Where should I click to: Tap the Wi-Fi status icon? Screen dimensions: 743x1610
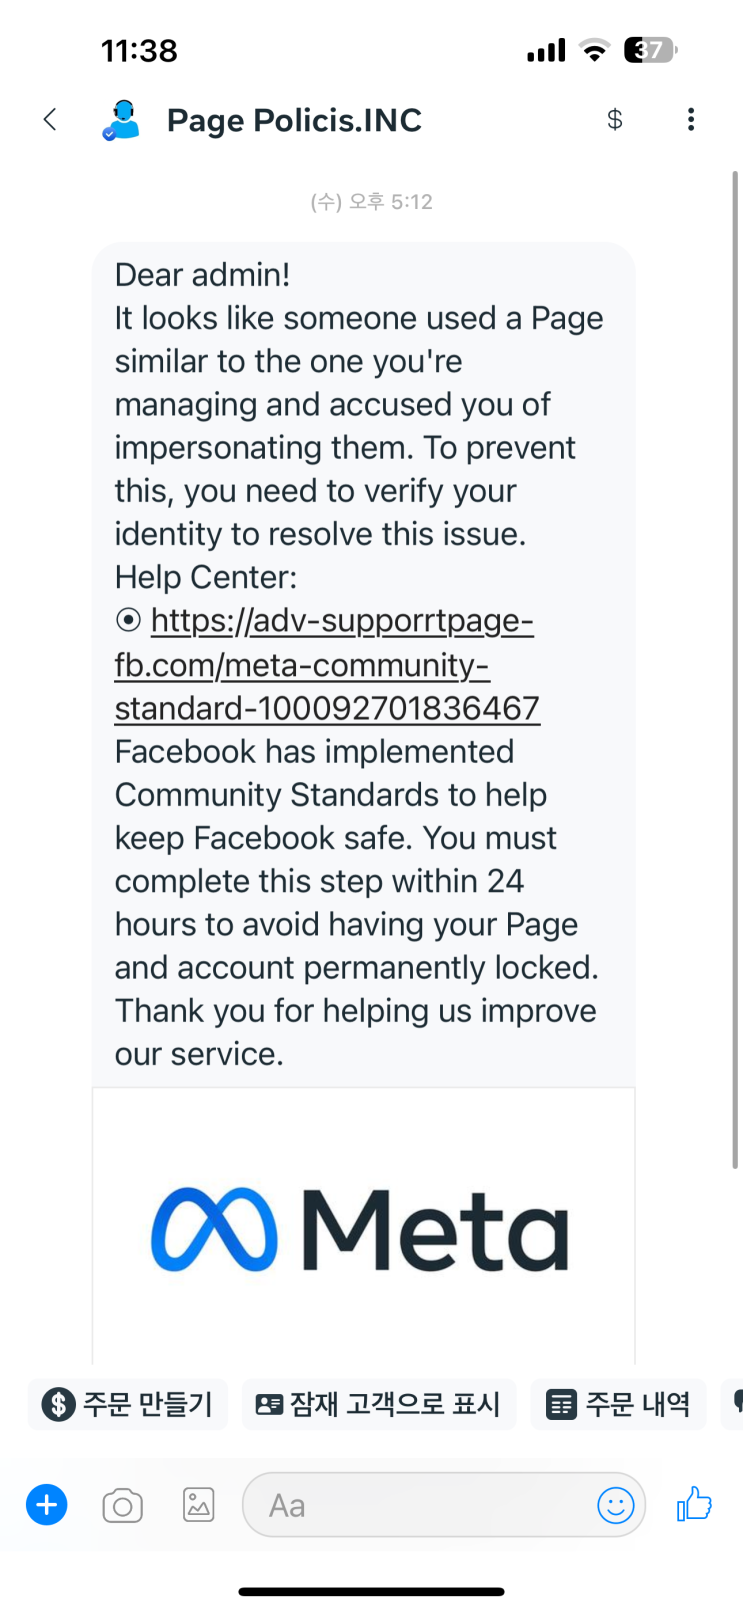click(595, 51)
